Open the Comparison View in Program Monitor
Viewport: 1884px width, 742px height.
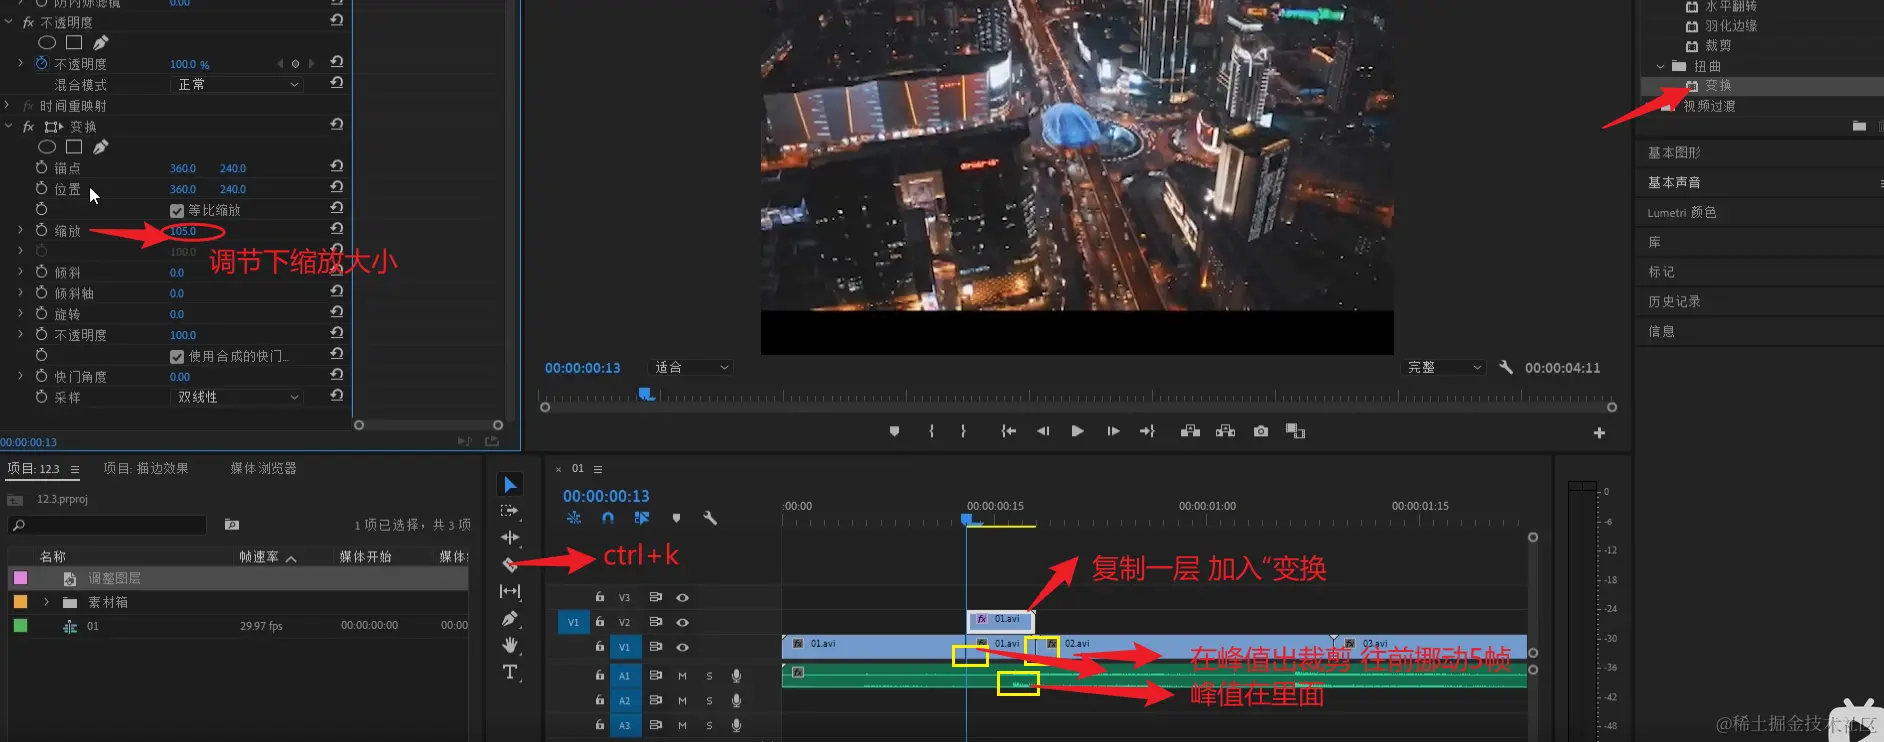tap(1295, 431)
